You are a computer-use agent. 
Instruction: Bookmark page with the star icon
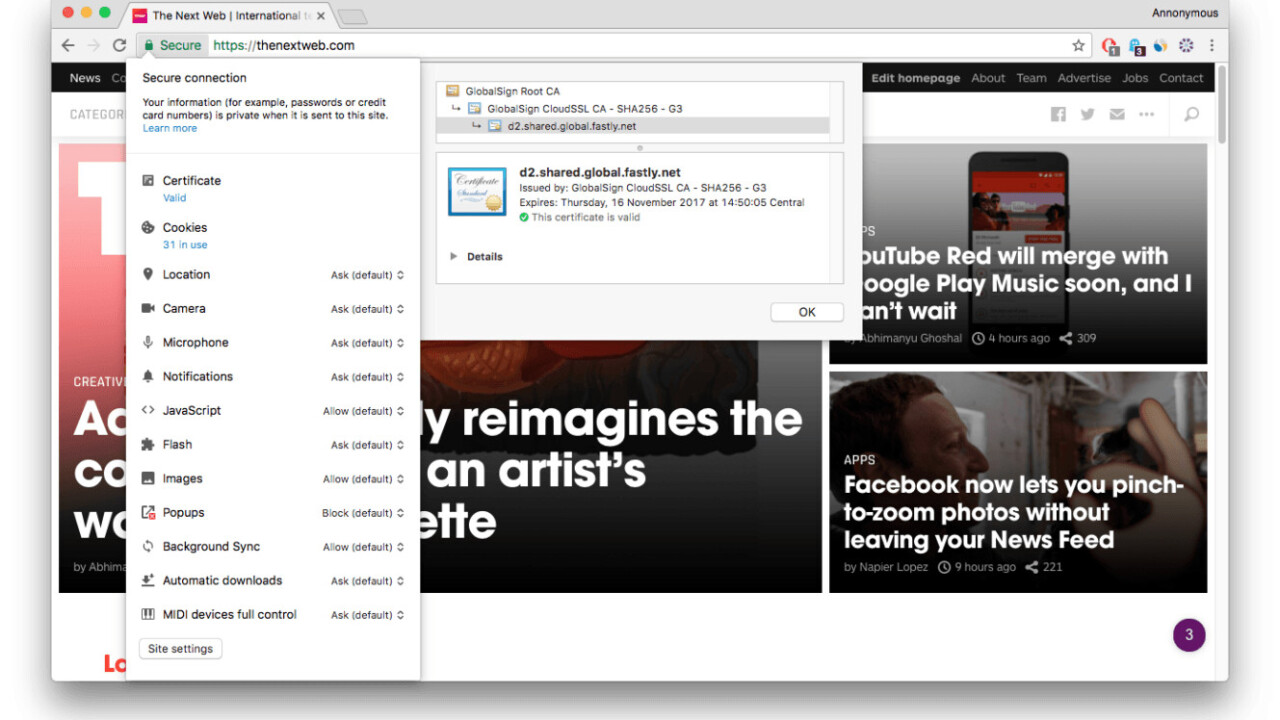pyautogui.click(x=1078, y=45)
